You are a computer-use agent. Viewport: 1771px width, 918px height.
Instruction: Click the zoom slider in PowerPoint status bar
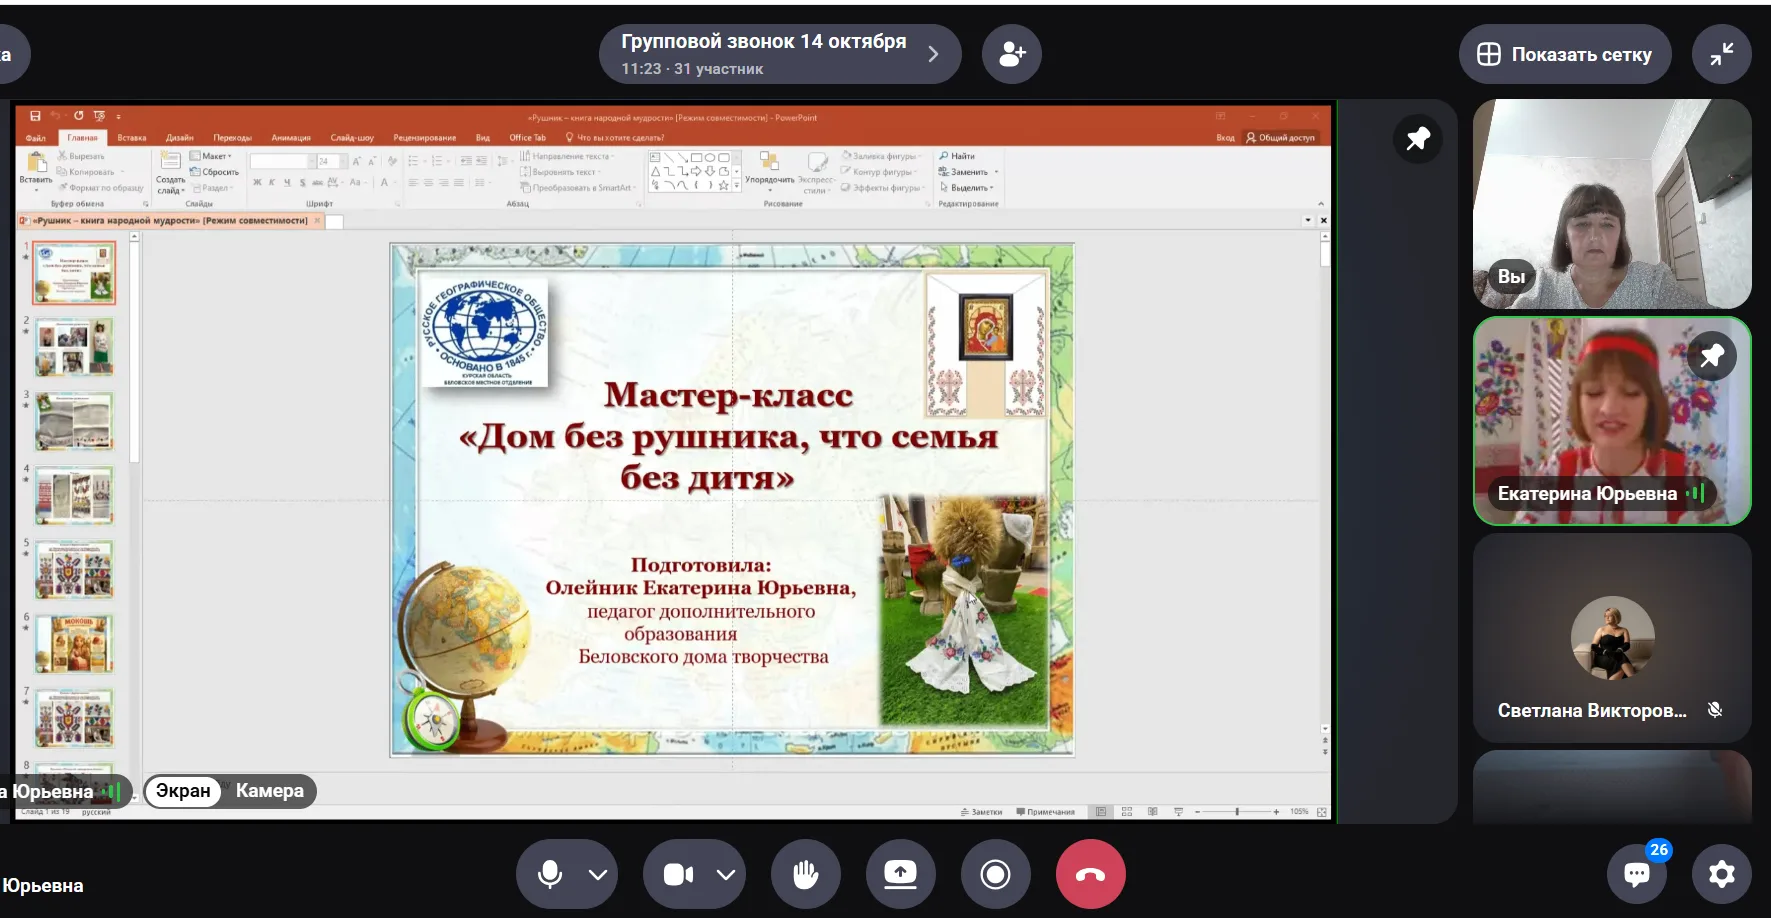click(x=1237, y=812)
